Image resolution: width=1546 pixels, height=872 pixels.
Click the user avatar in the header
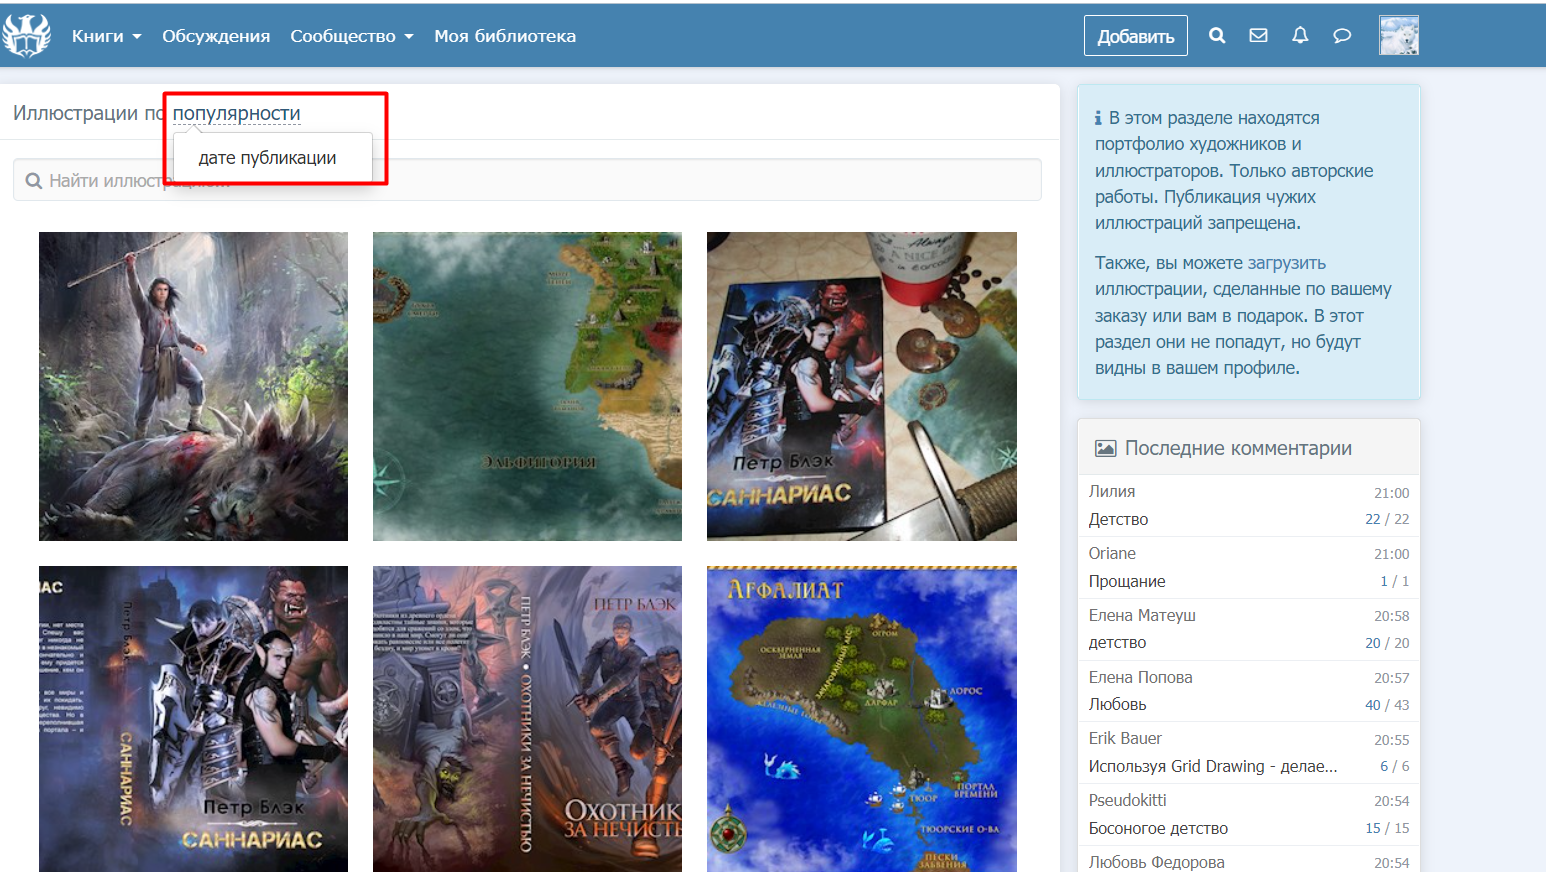1398,36
